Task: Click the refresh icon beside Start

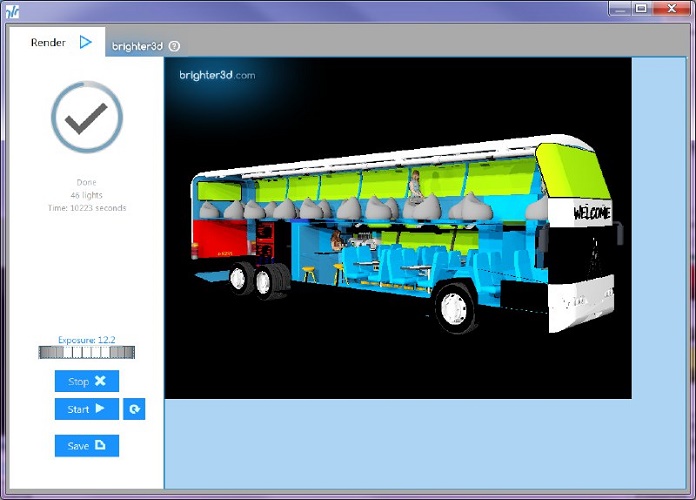Action: (x=134, y=409)
